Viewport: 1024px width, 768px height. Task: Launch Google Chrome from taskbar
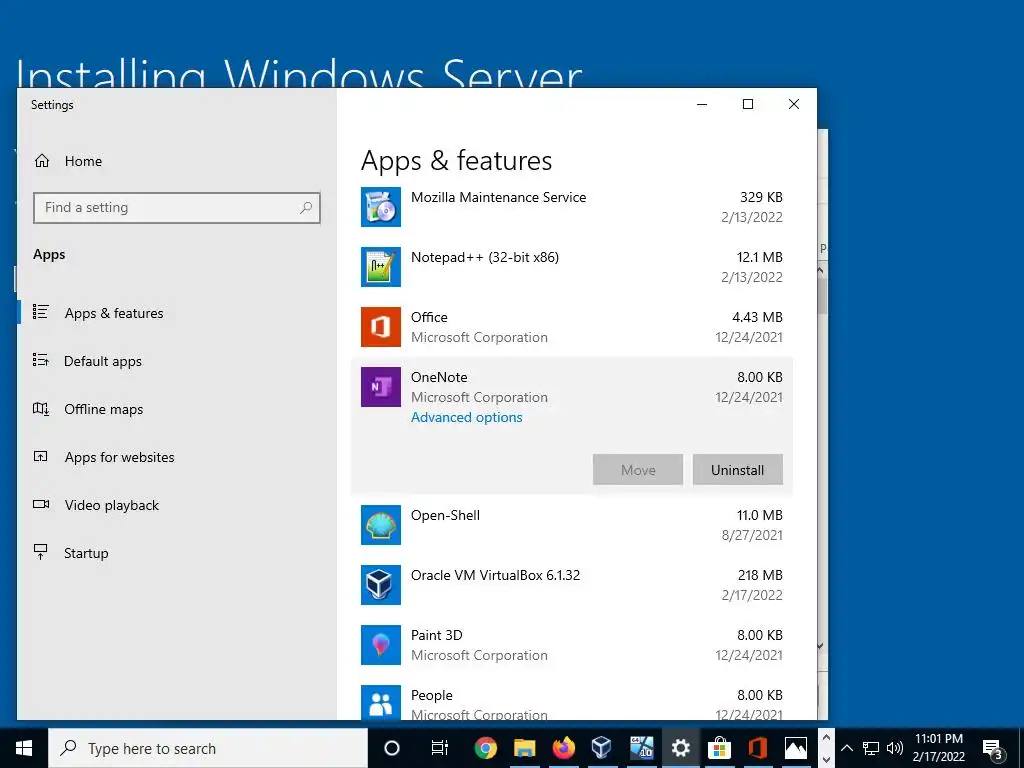coord(485,748)
